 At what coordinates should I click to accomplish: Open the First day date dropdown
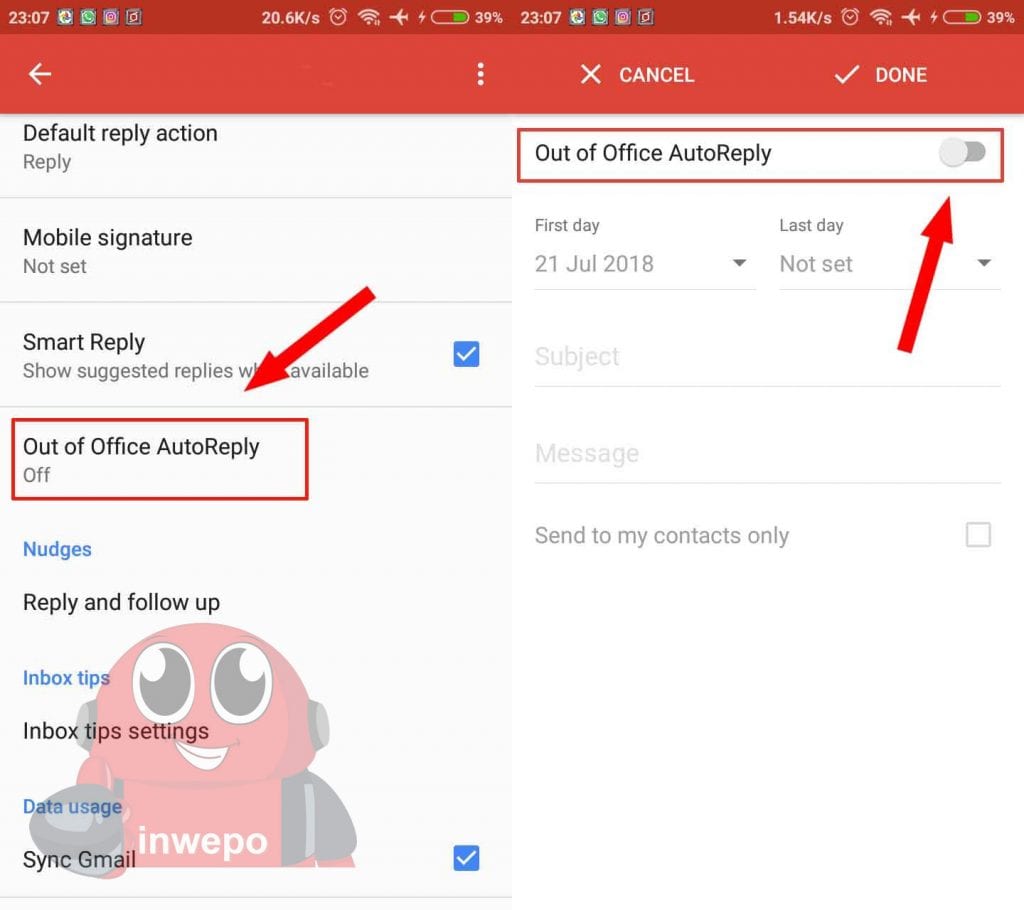point(645,263)
